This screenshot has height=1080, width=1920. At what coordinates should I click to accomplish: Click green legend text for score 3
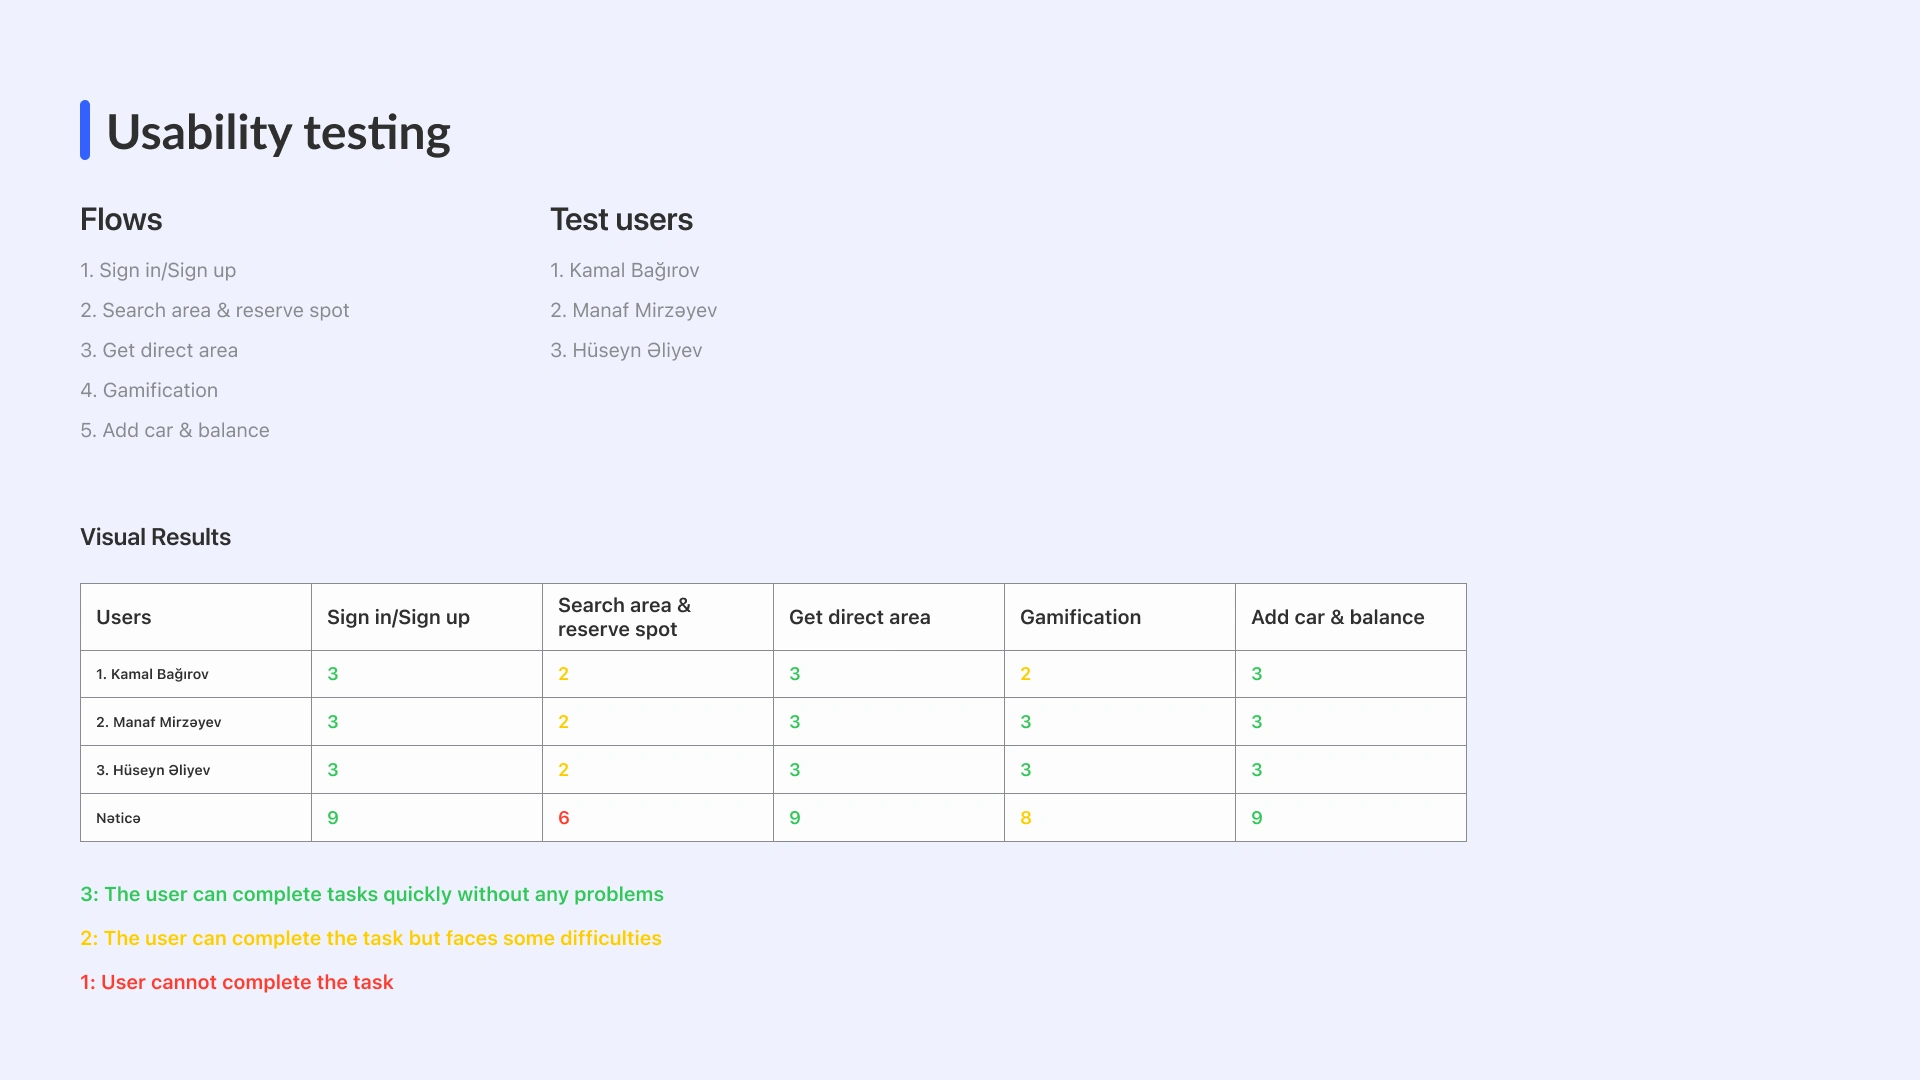[372, 895]
